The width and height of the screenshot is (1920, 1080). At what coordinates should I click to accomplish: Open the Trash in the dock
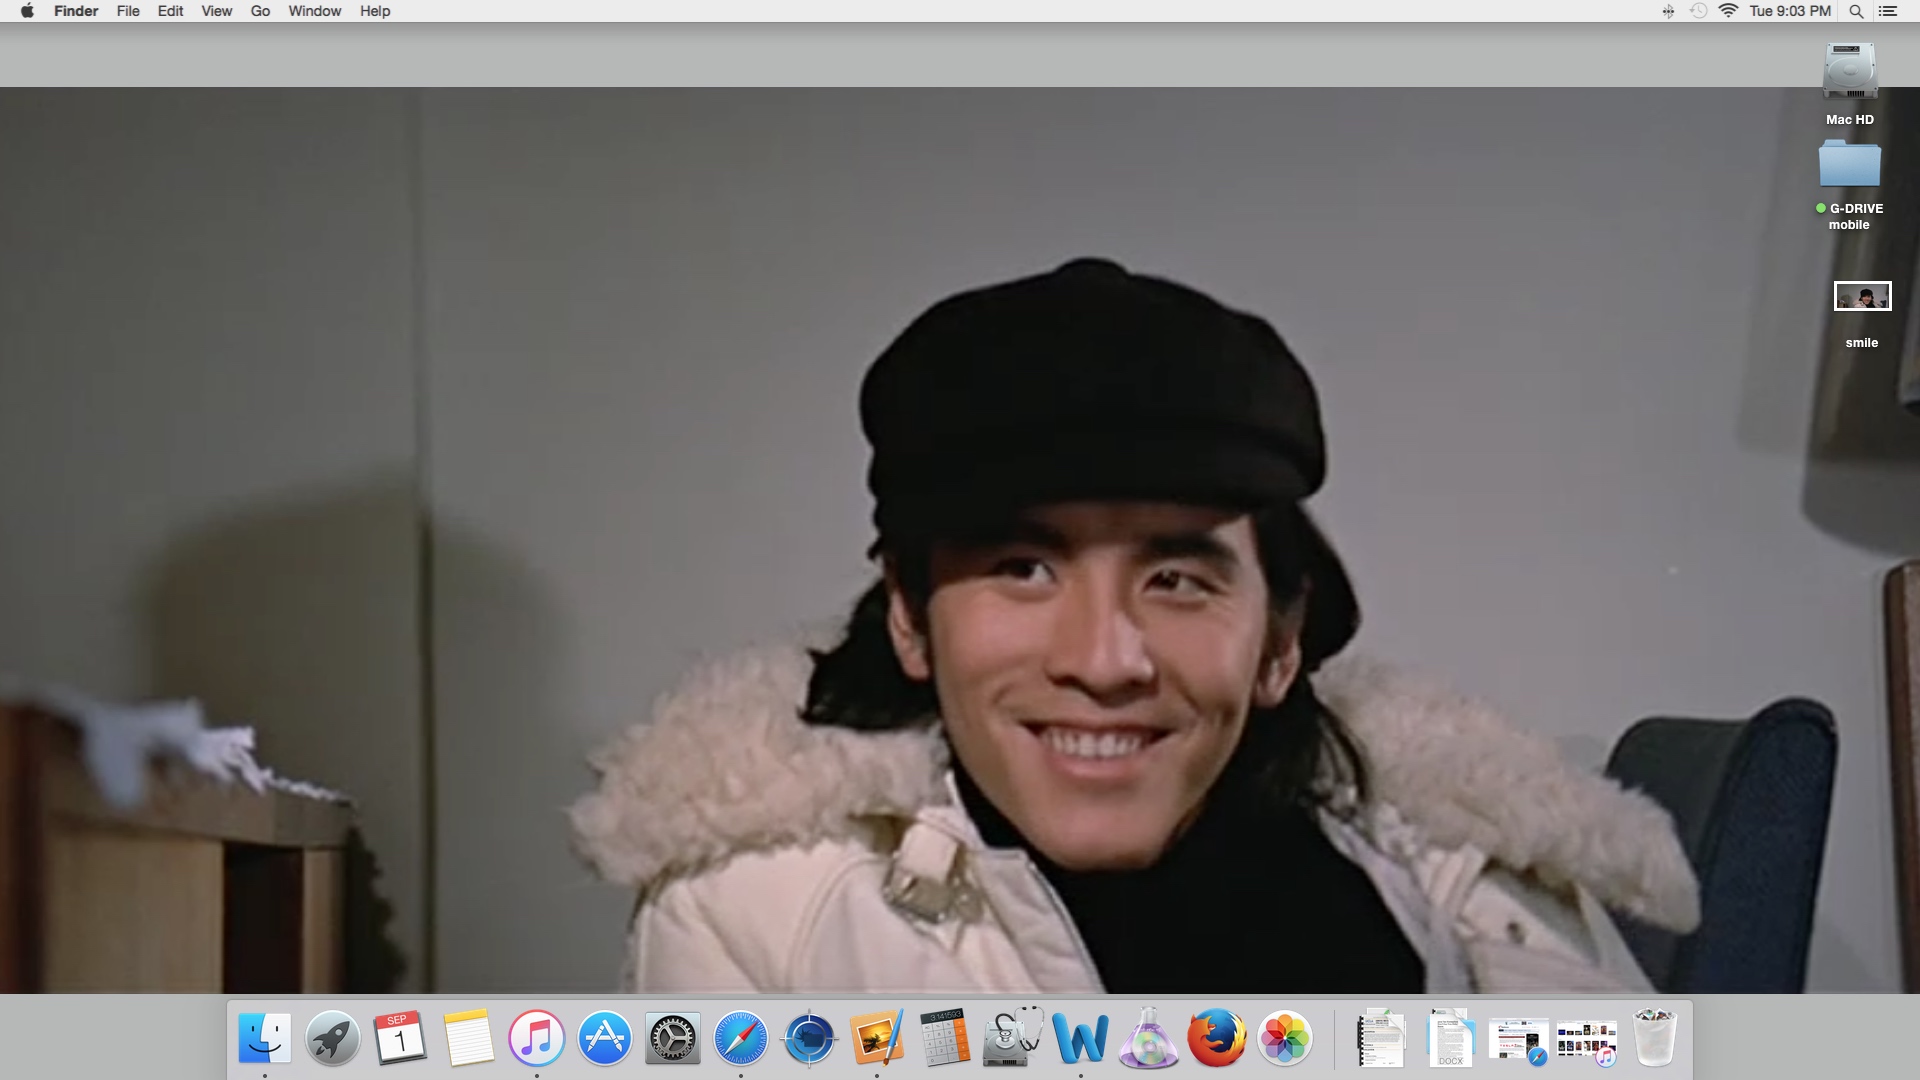[1654, 1038]
